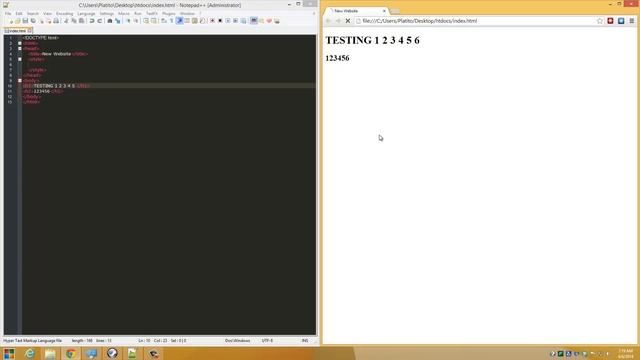Toggle the highlighted Indent Guide icon
Viewport: 640px width, 360px height.
[179, 21]
